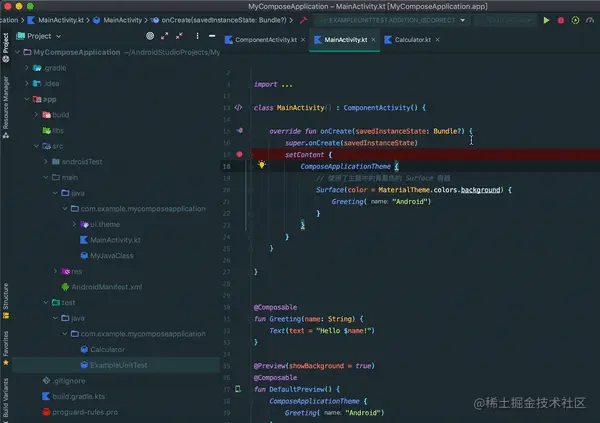Click MainActivity.kt in the breadcrumb bar
This screenshot has width=600, height=423.
pos(56,20)
